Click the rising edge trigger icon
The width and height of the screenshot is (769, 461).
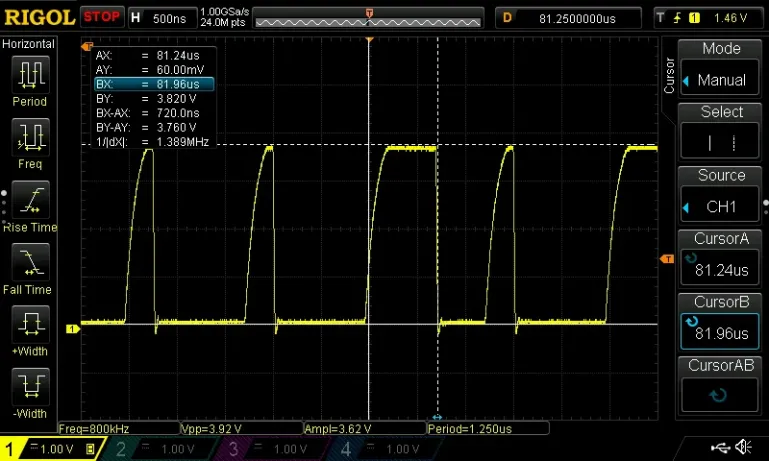677,18
